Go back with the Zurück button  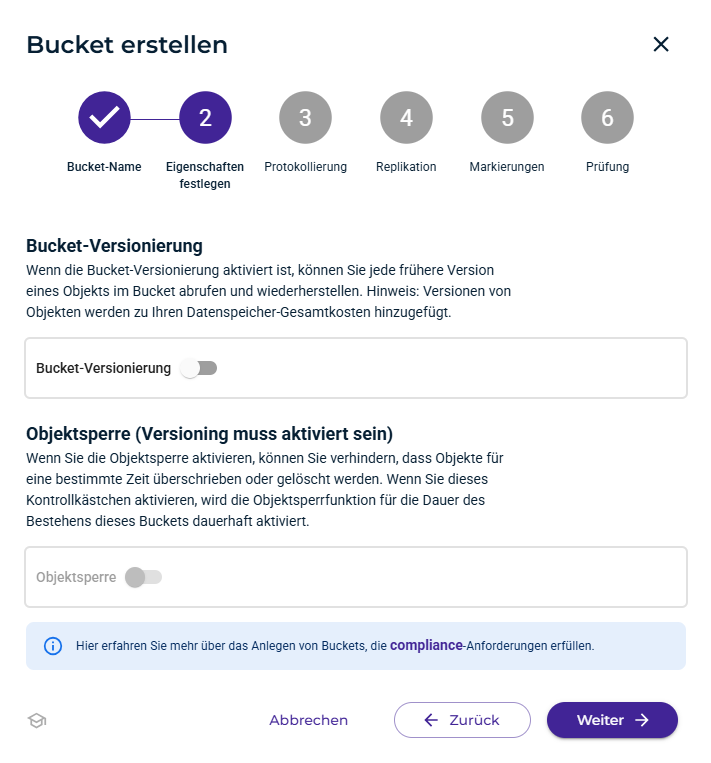[x=462, y=720]
